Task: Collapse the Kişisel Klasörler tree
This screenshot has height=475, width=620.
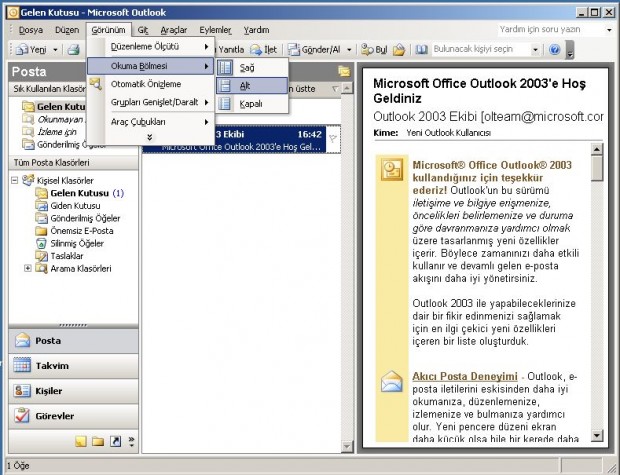Action: [x=15, y=180]
